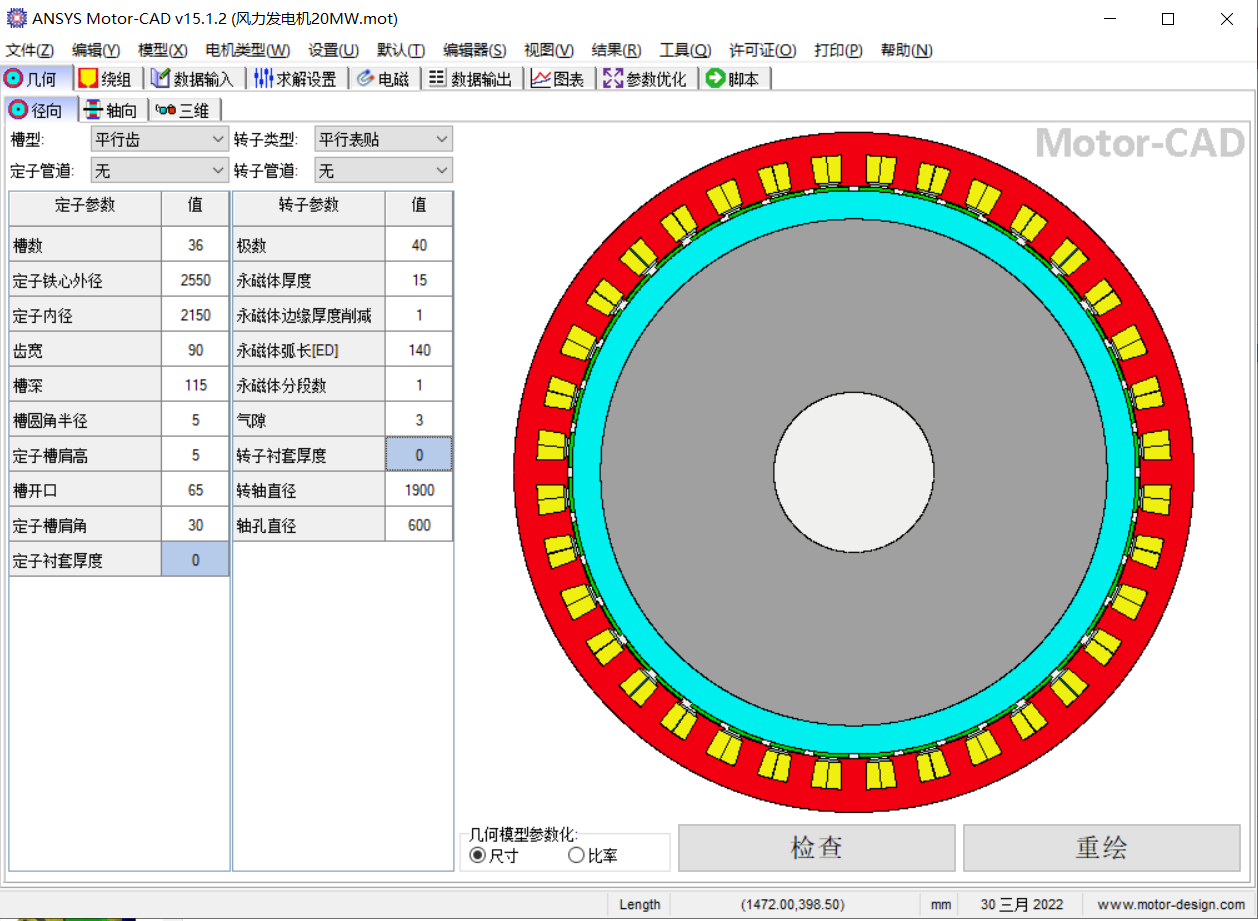This screenshot has height=921, width=1258.
Task: Click the 电磁 tab icon
Action: click(x=365, y=79)
